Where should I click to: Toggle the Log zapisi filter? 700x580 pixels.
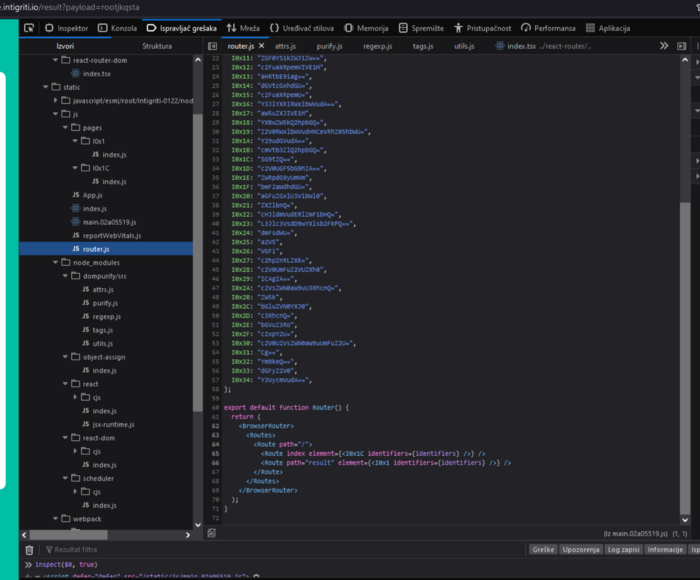click(x=624, y=549)
